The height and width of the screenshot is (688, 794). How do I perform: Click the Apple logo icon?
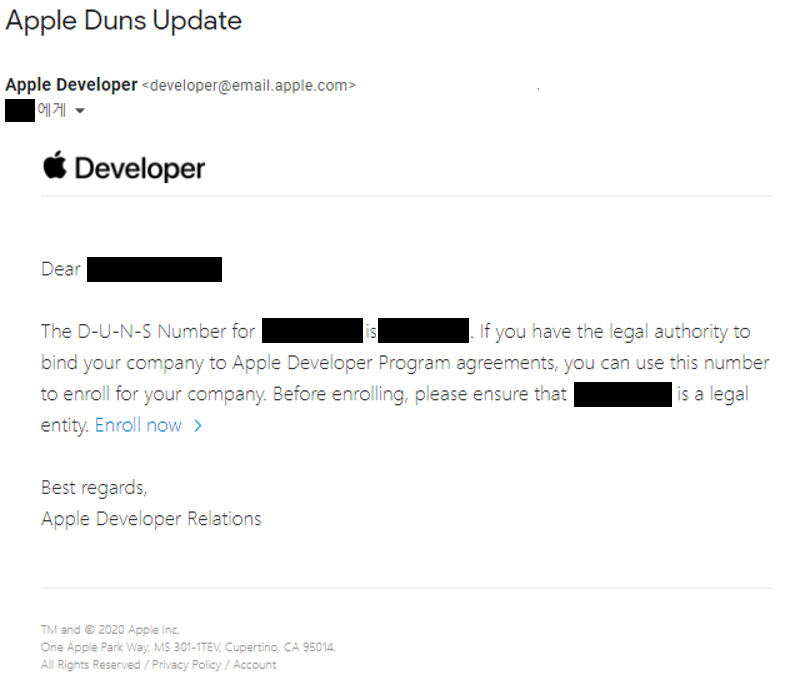[x=55, y=165]
